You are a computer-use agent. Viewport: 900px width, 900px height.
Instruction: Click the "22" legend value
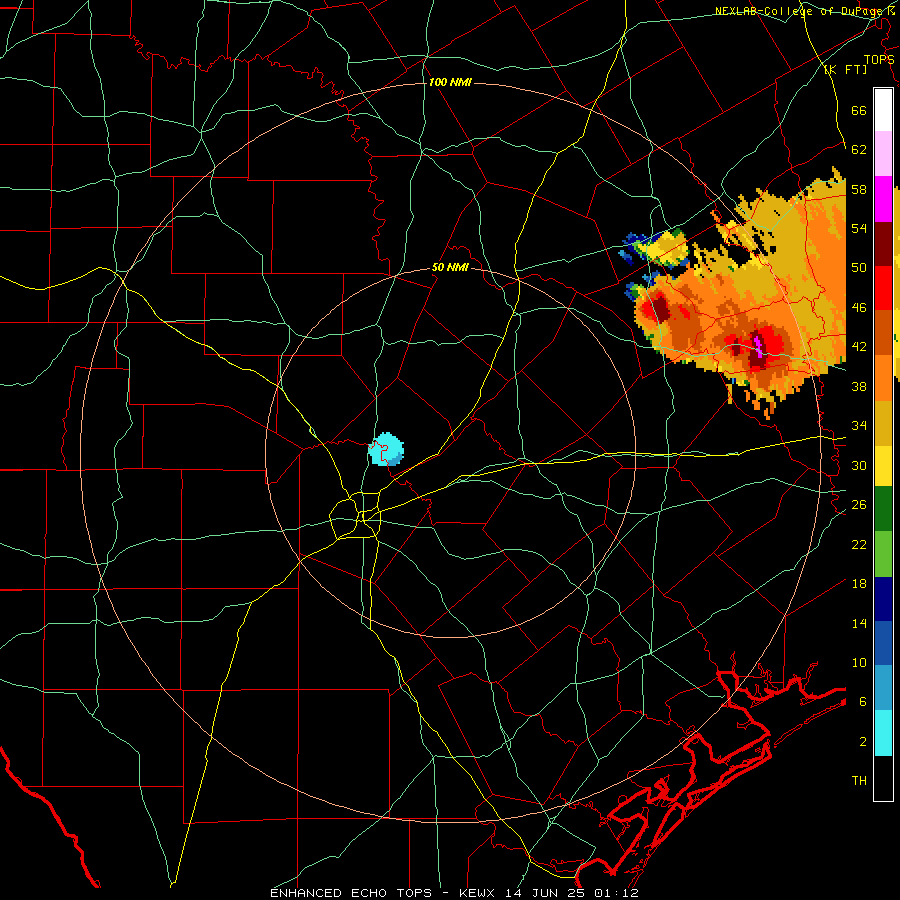pyautogui.click(x=859, y=544)
